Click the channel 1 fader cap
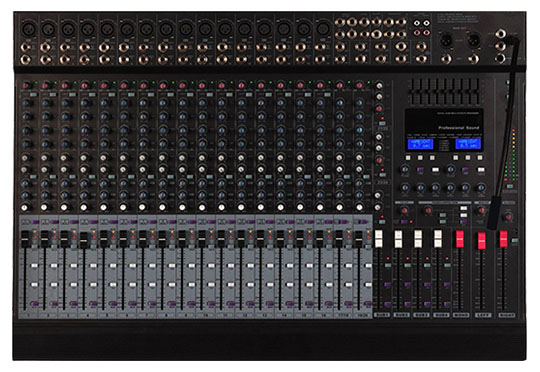Viewport: 540px width, 372px height. point(25,239)
